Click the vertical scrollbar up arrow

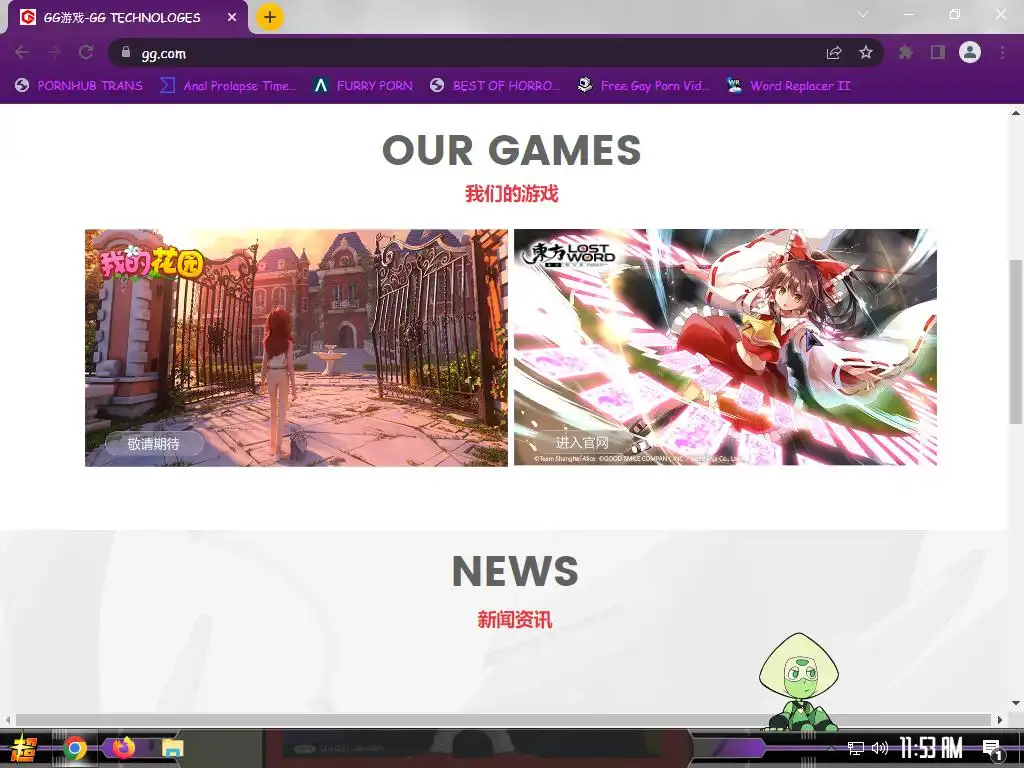1016,113
